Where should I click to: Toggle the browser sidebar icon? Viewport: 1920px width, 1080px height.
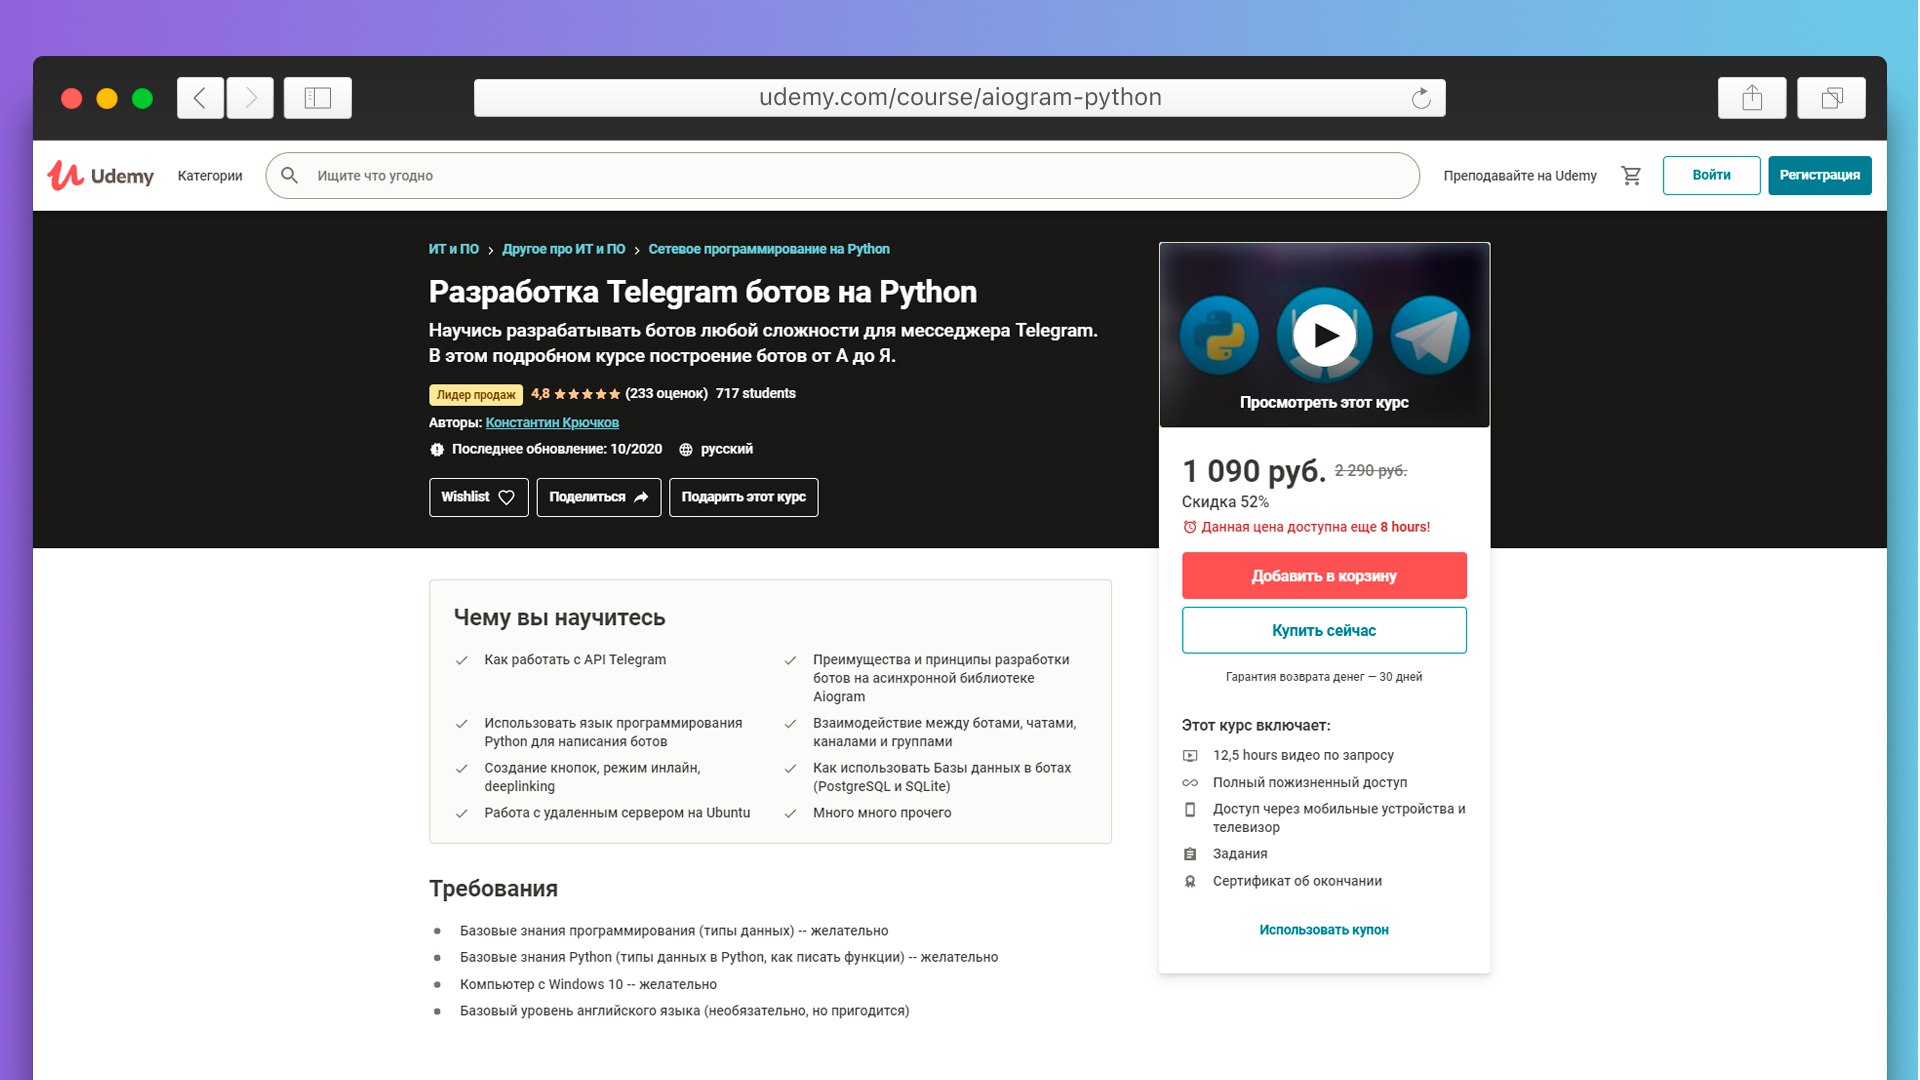[318, 98]
